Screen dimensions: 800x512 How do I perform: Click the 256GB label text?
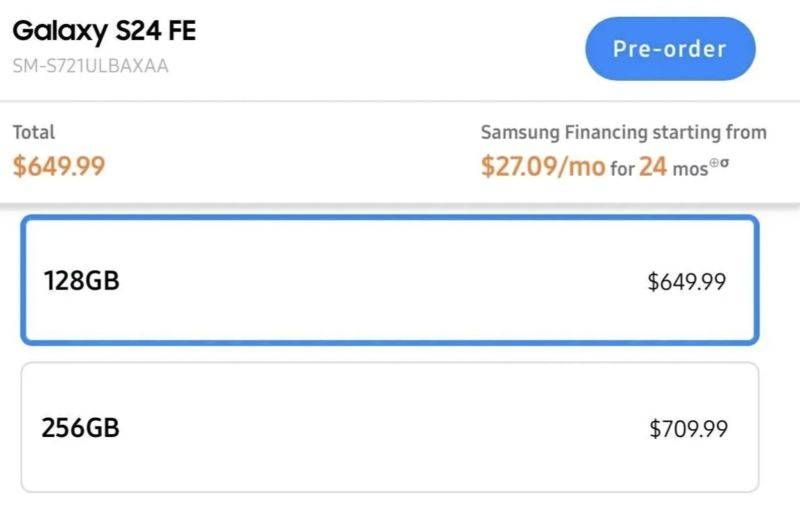pos(81,428)
